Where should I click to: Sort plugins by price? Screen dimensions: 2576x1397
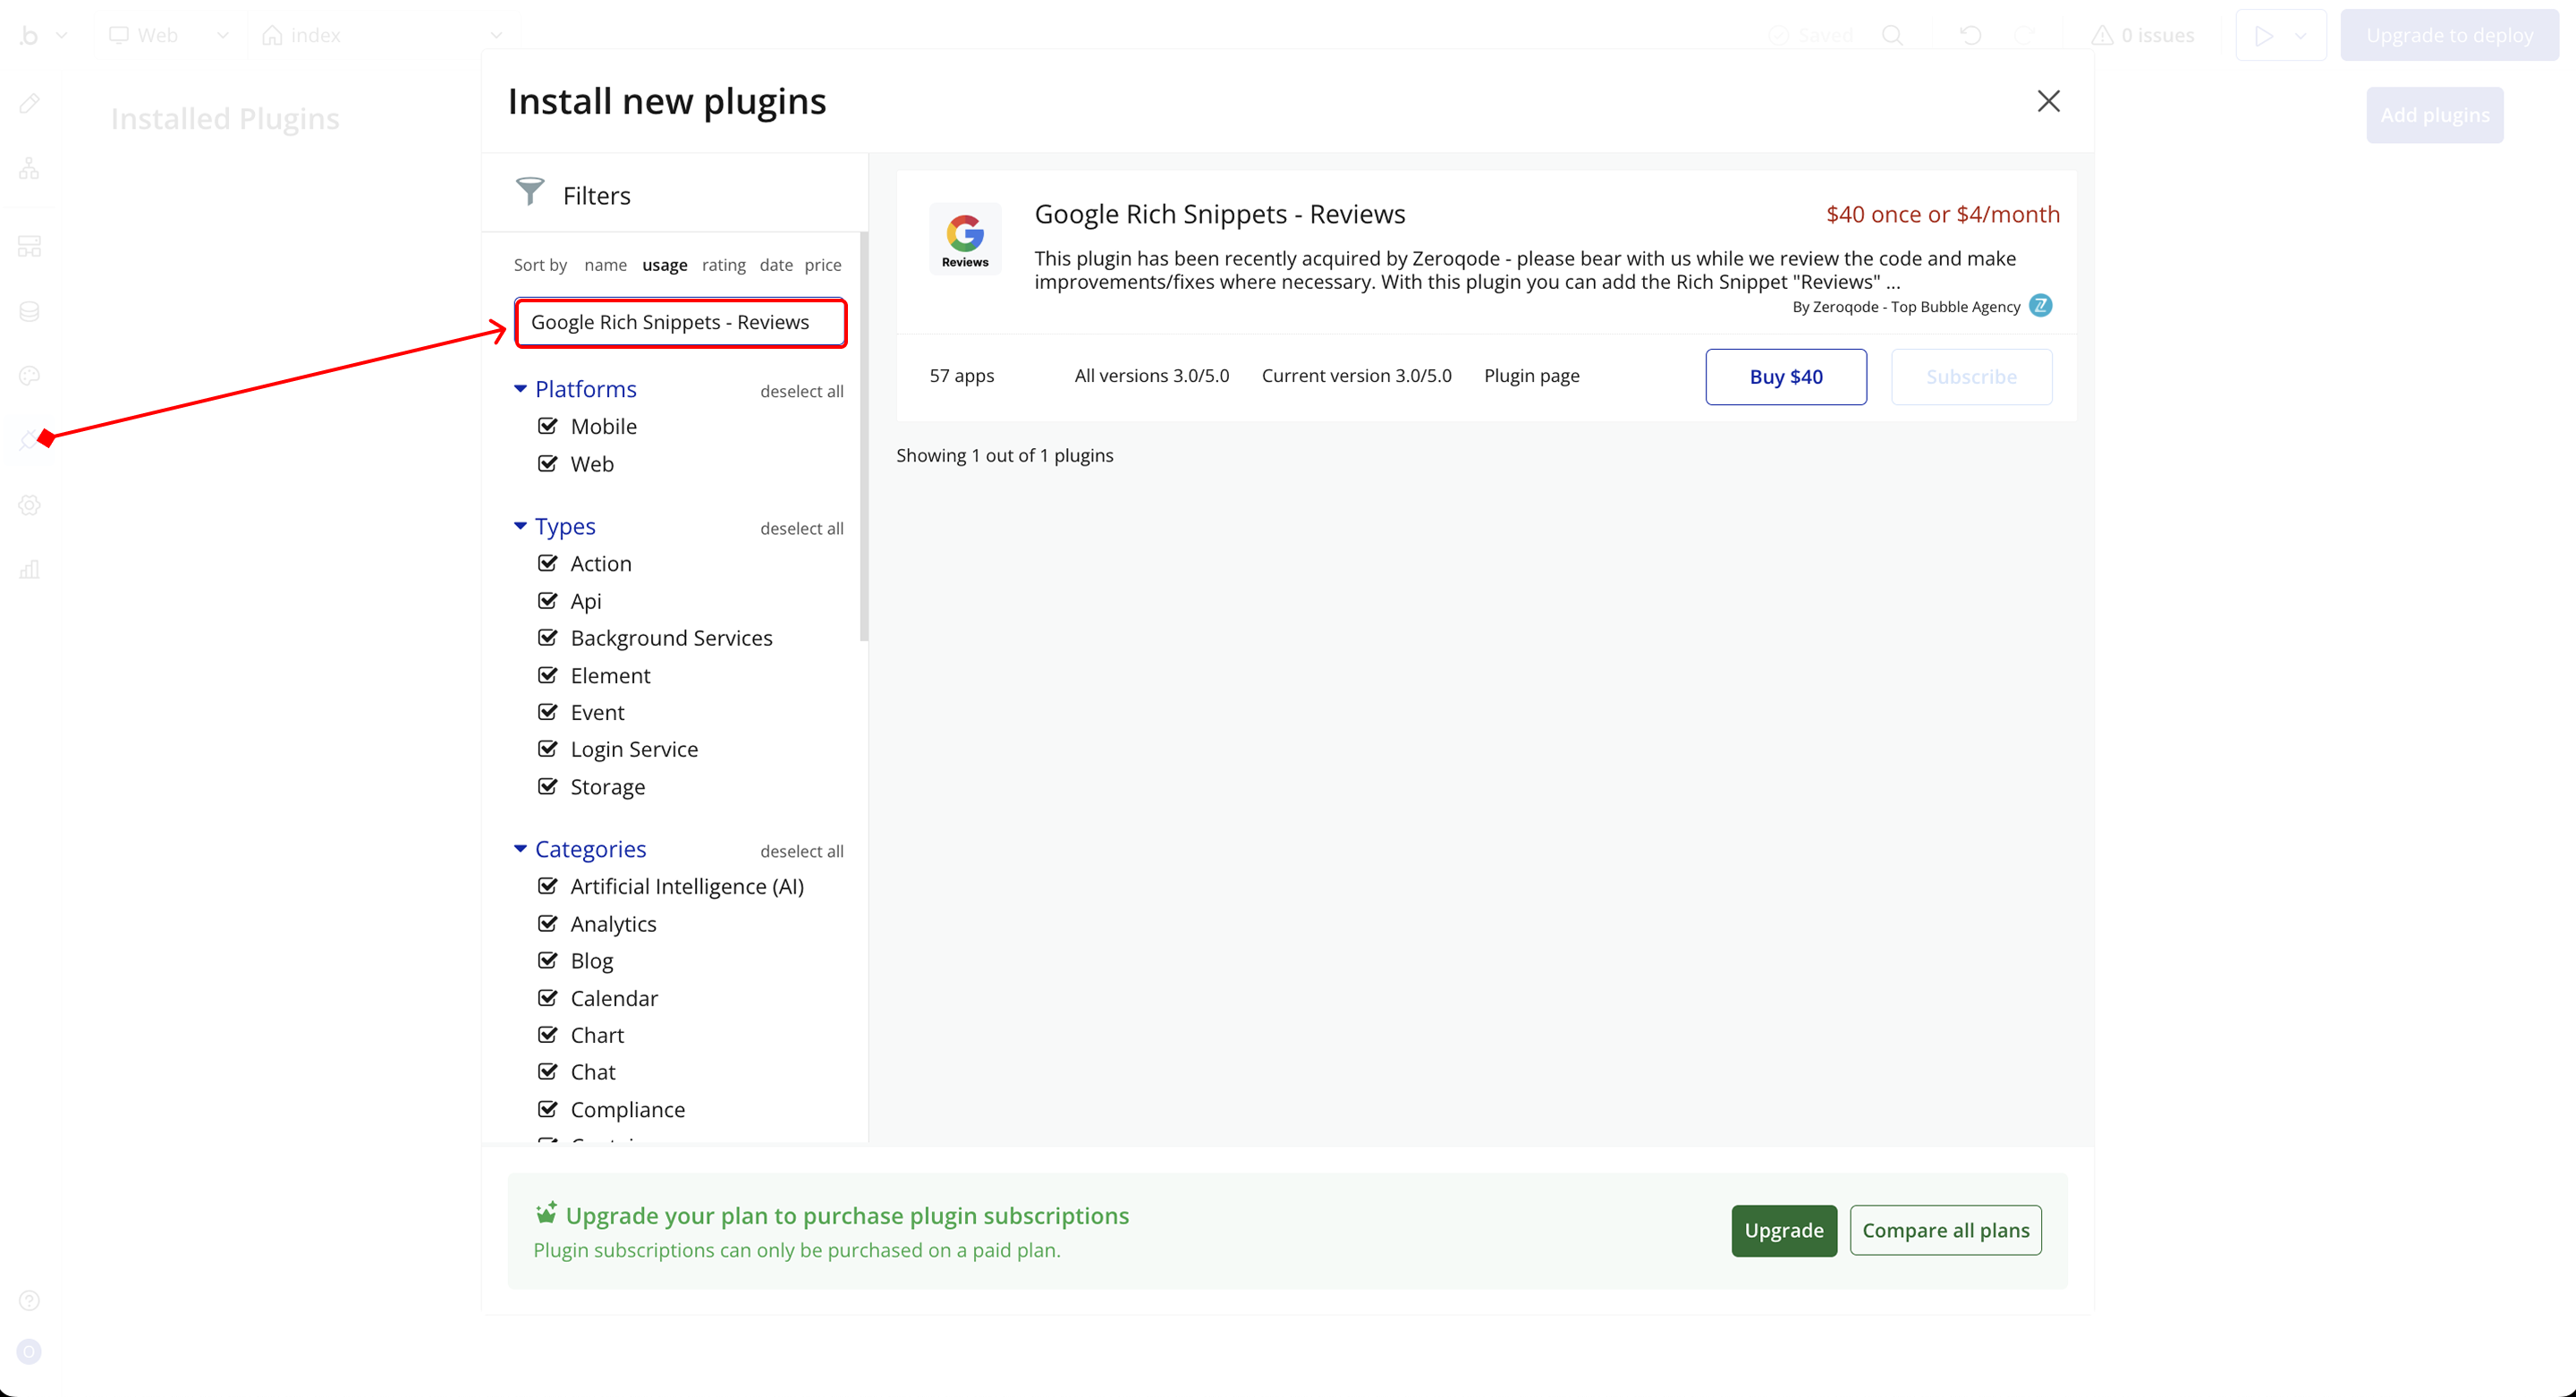point(822,265)
